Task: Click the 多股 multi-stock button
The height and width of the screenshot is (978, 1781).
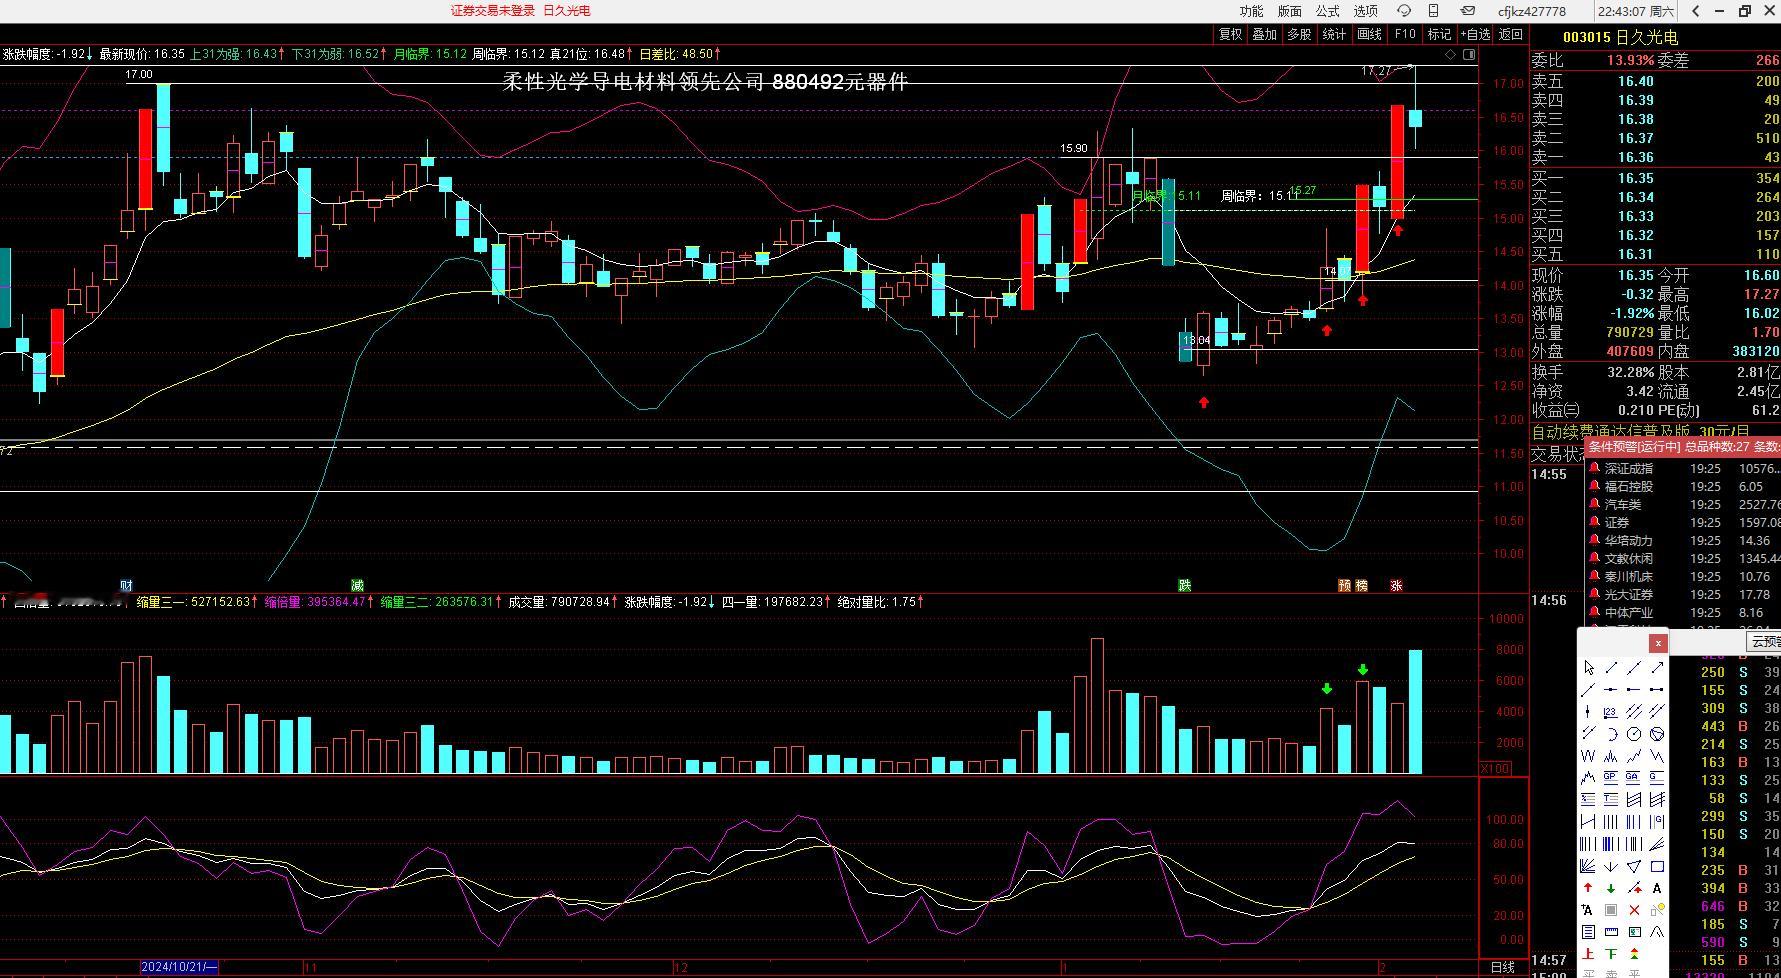Action: 1299,34
